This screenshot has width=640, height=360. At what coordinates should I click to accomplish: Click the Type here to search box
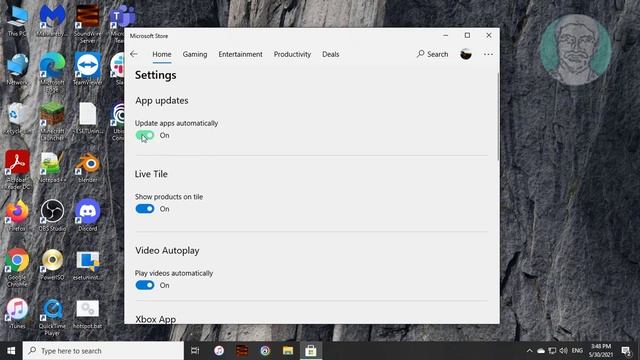(103, 351)
